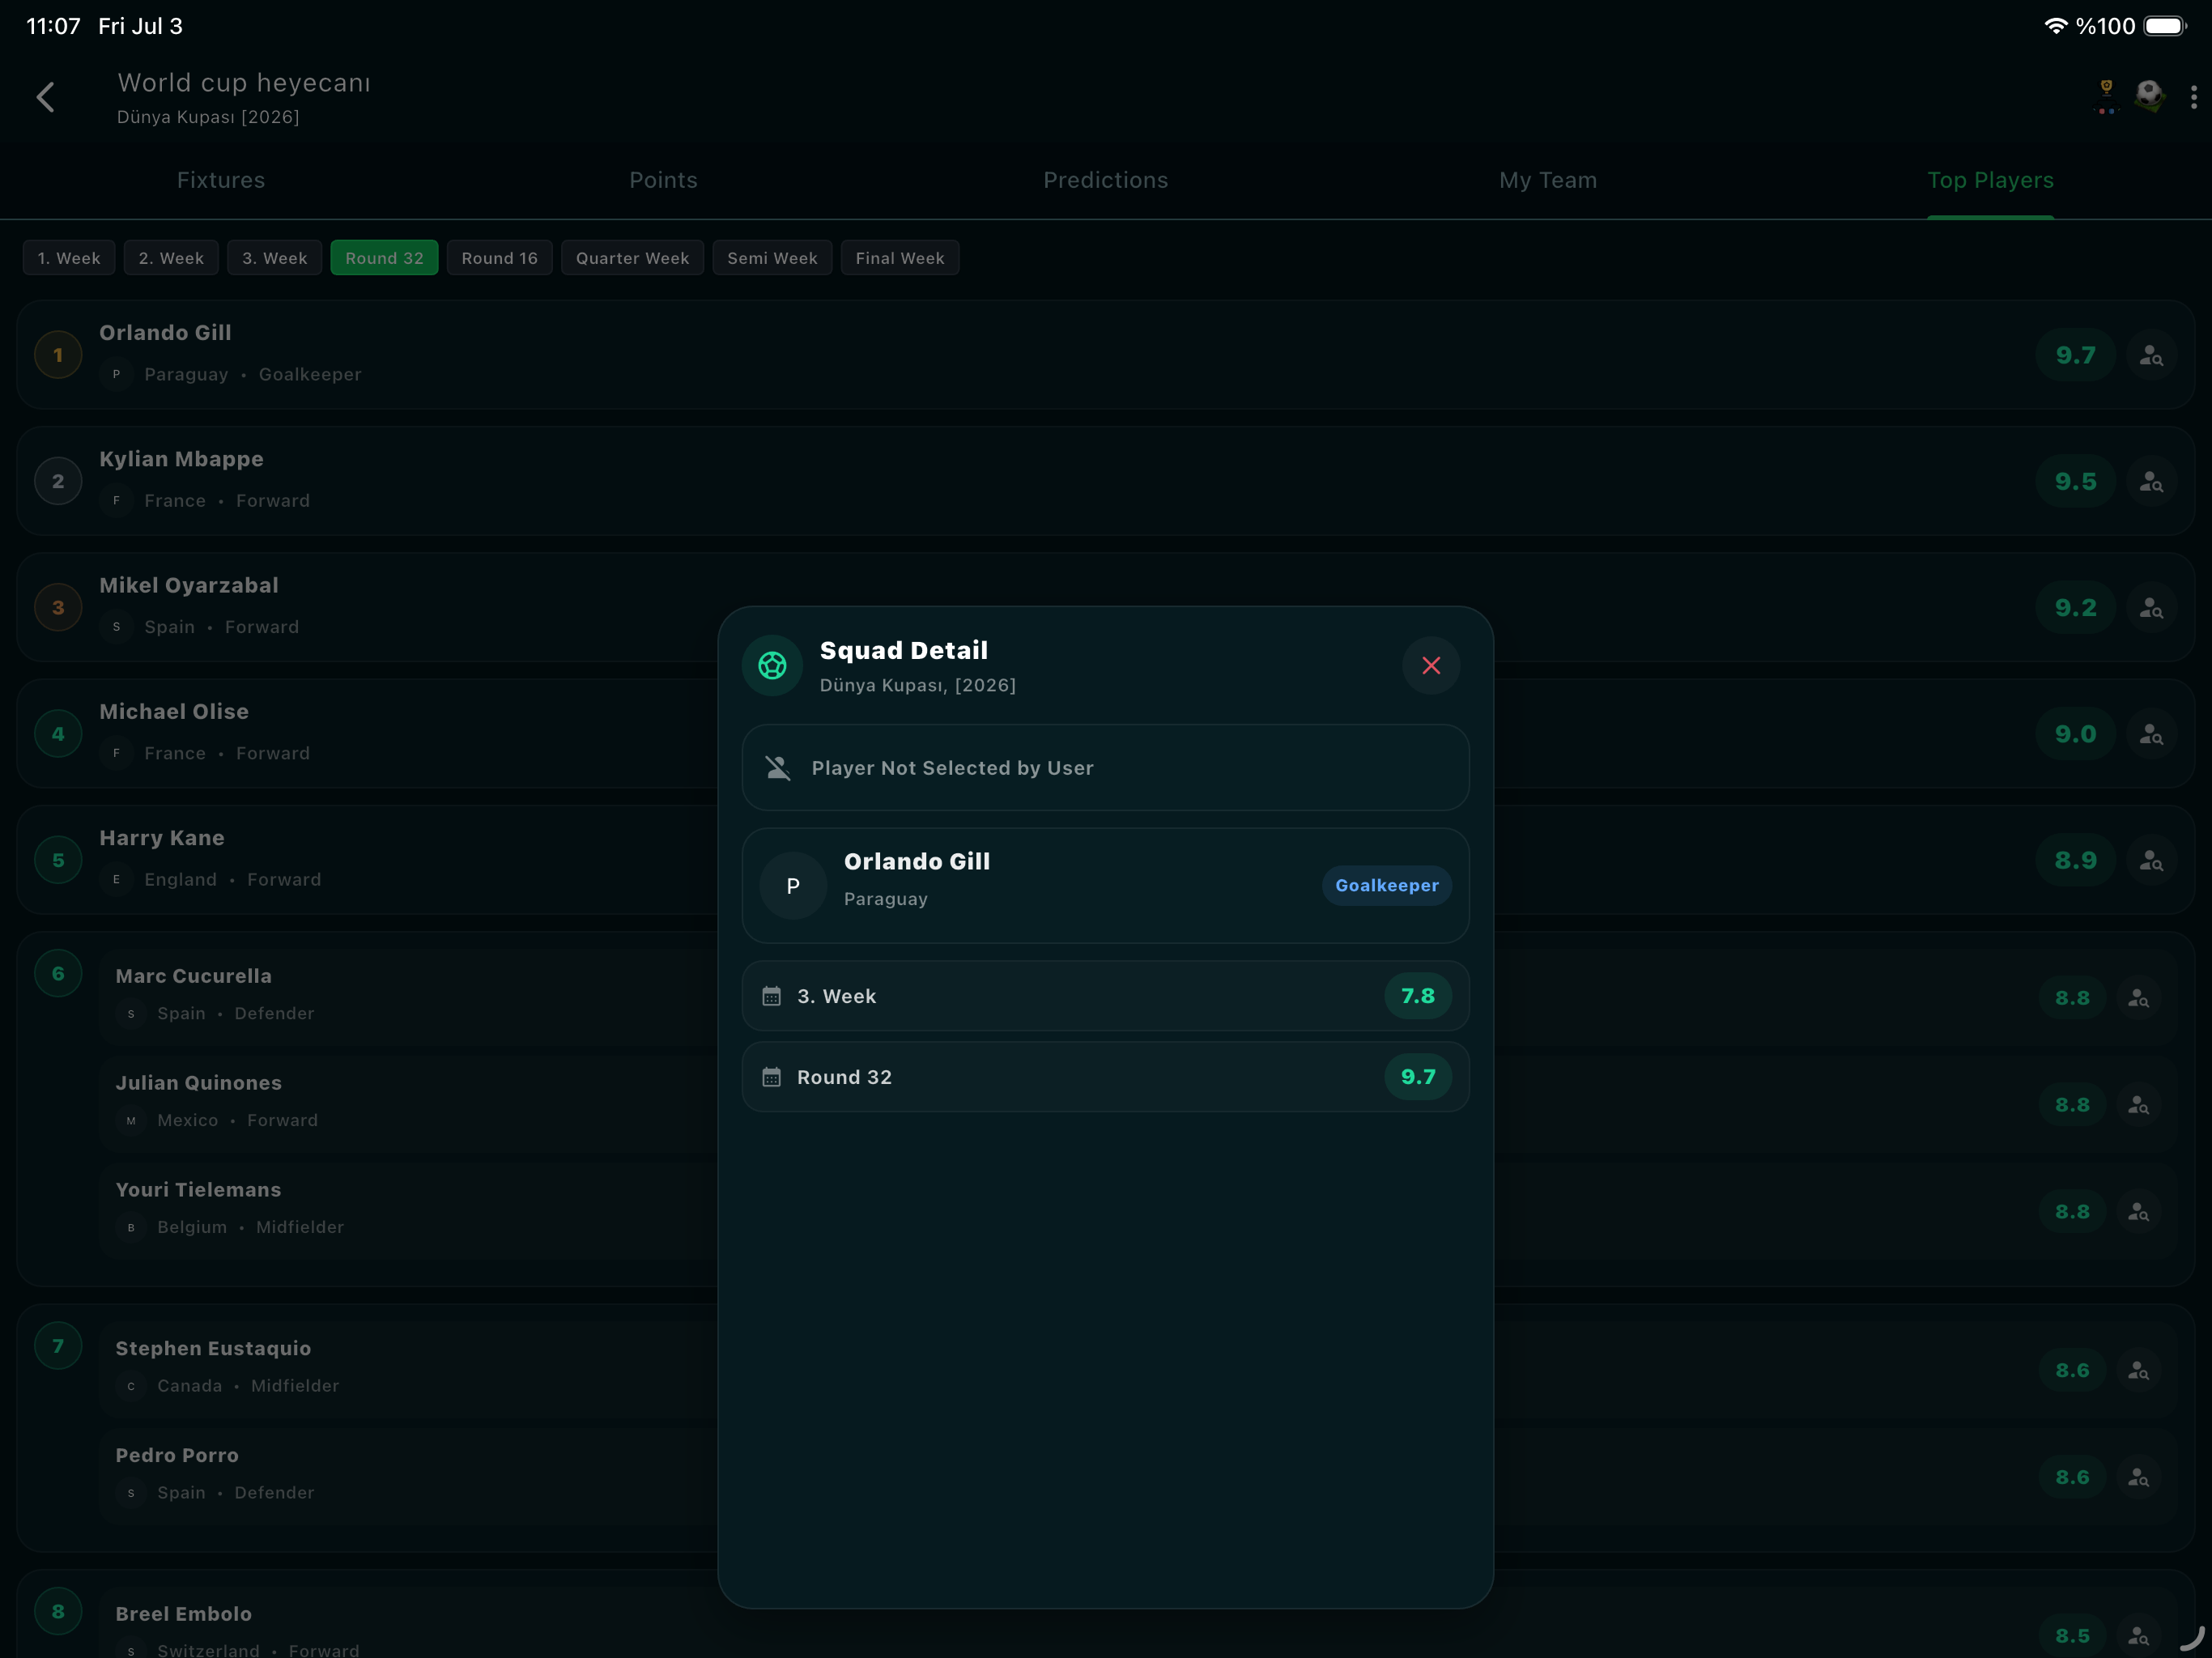Tap the 3. Week score row
This screenshot has height=1658, width=2212.
[x=1105, y=996]
